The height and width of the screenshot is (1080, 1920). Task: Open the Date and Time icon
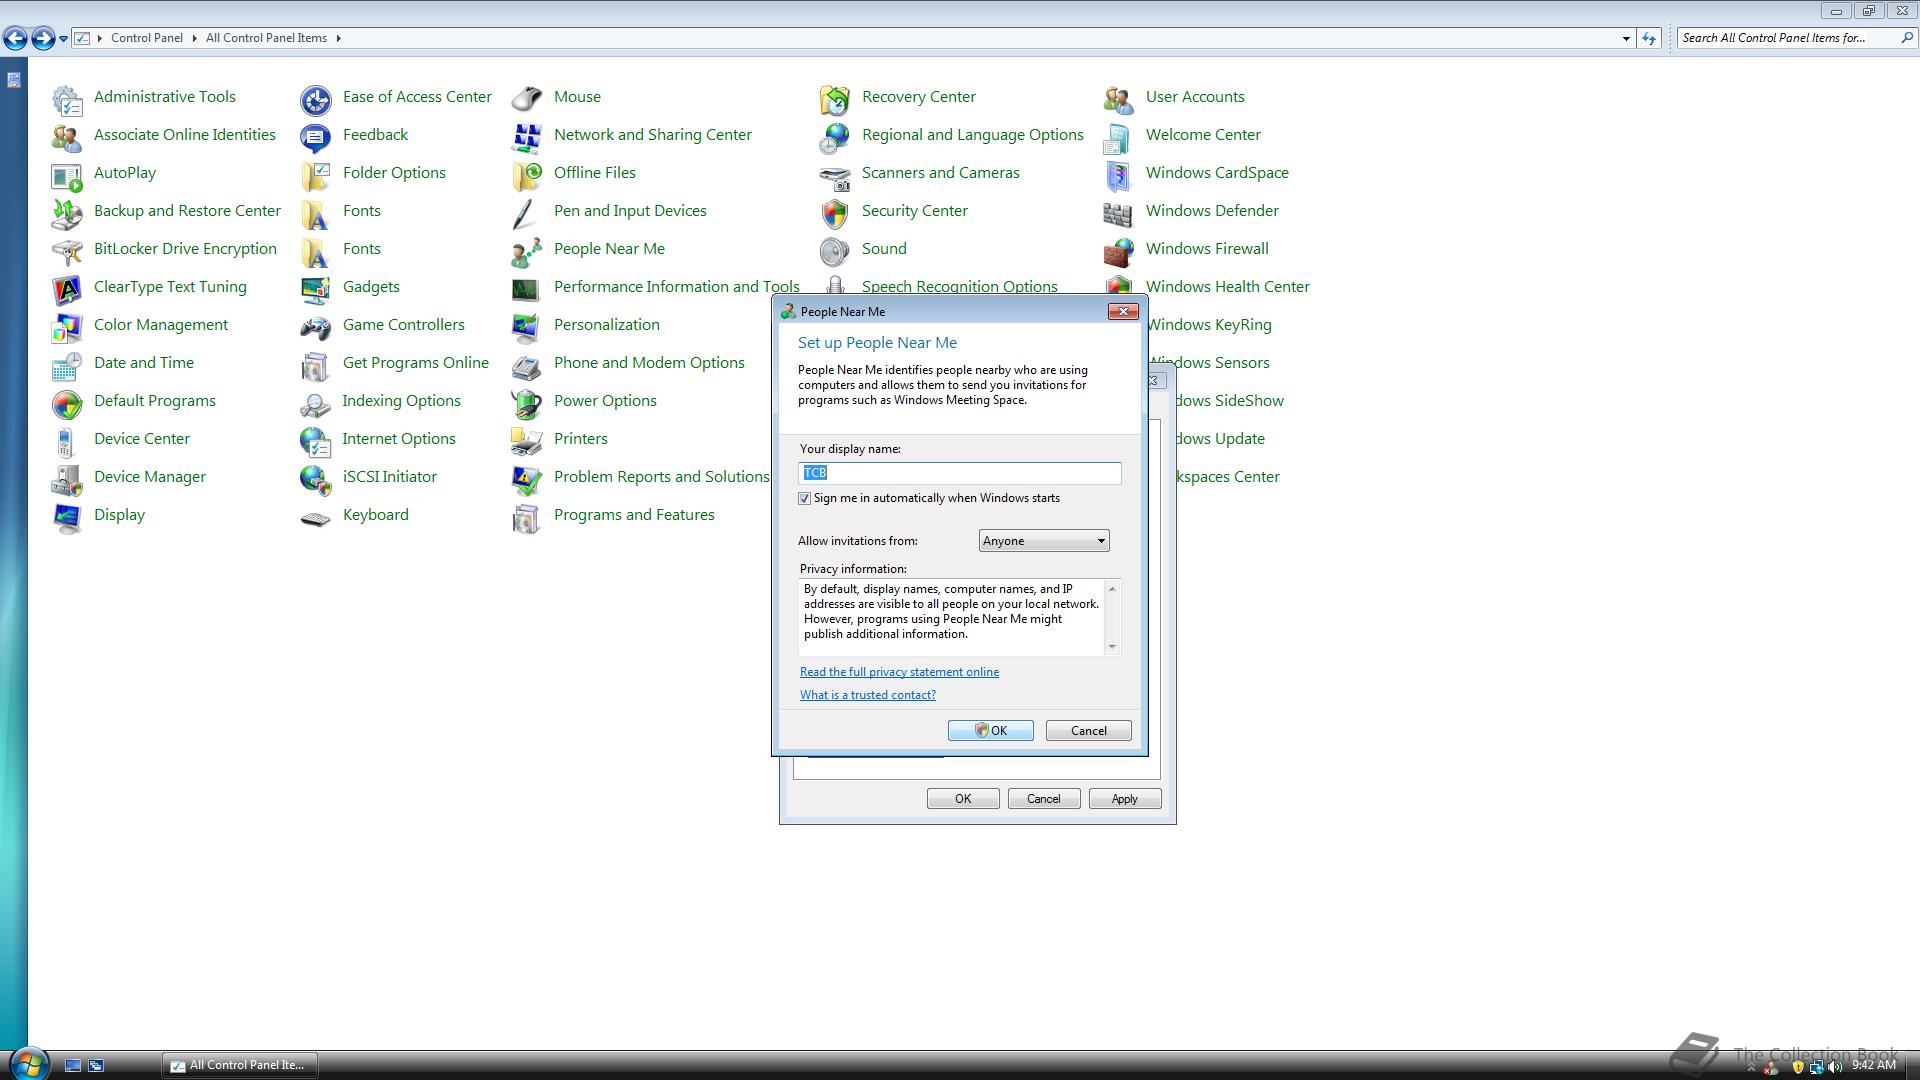click(x=67, y=365)
